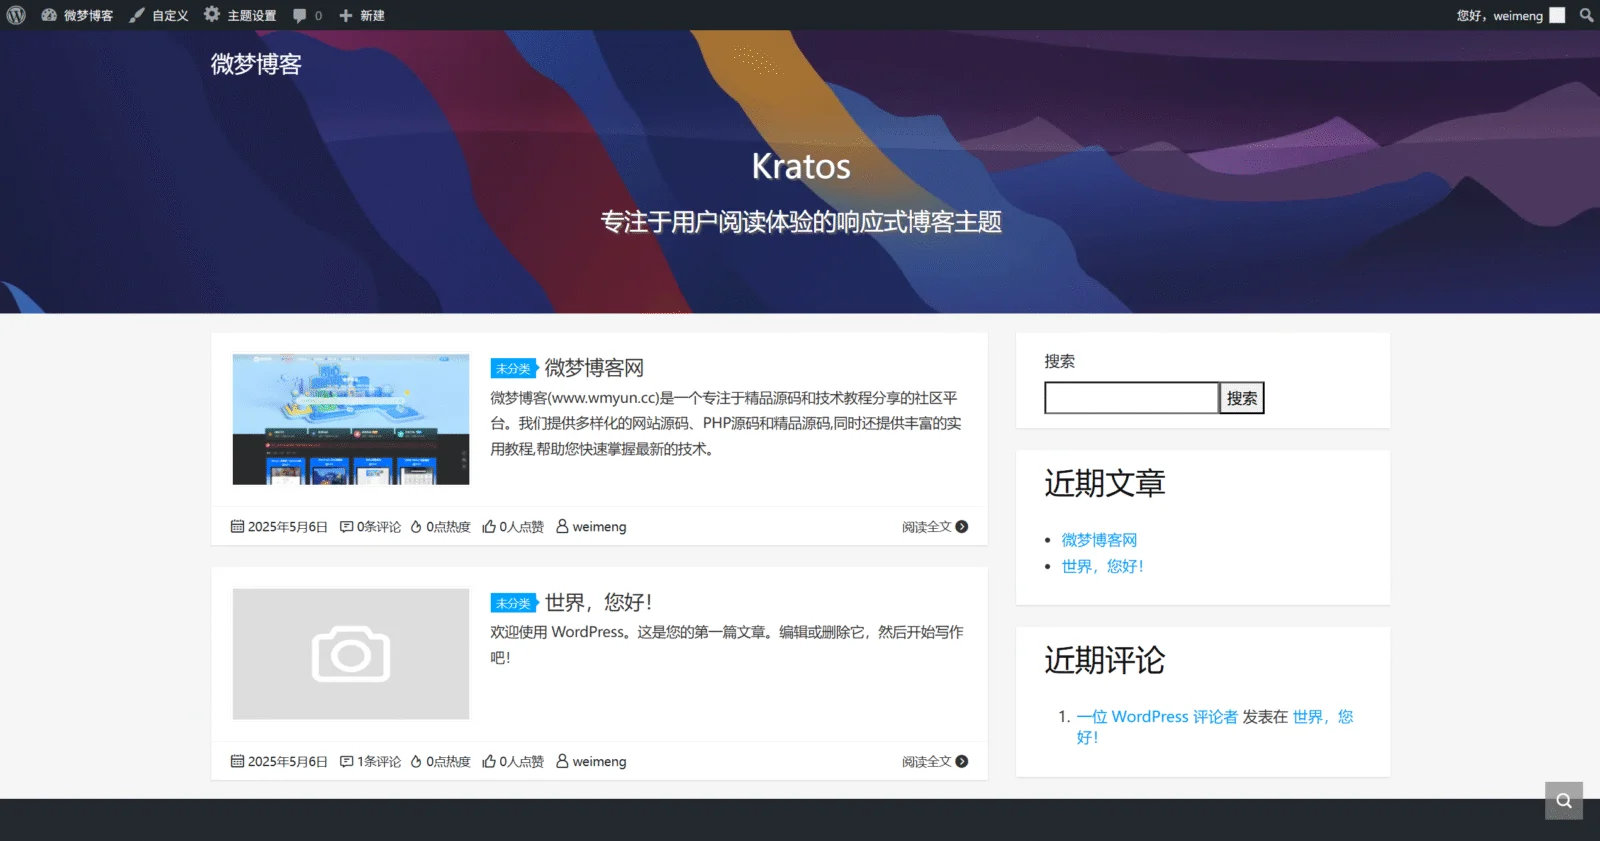Screen dimensions: 1600x841
Task: Go to the 微梦博客 site title in the header
Action: (256, 64)
